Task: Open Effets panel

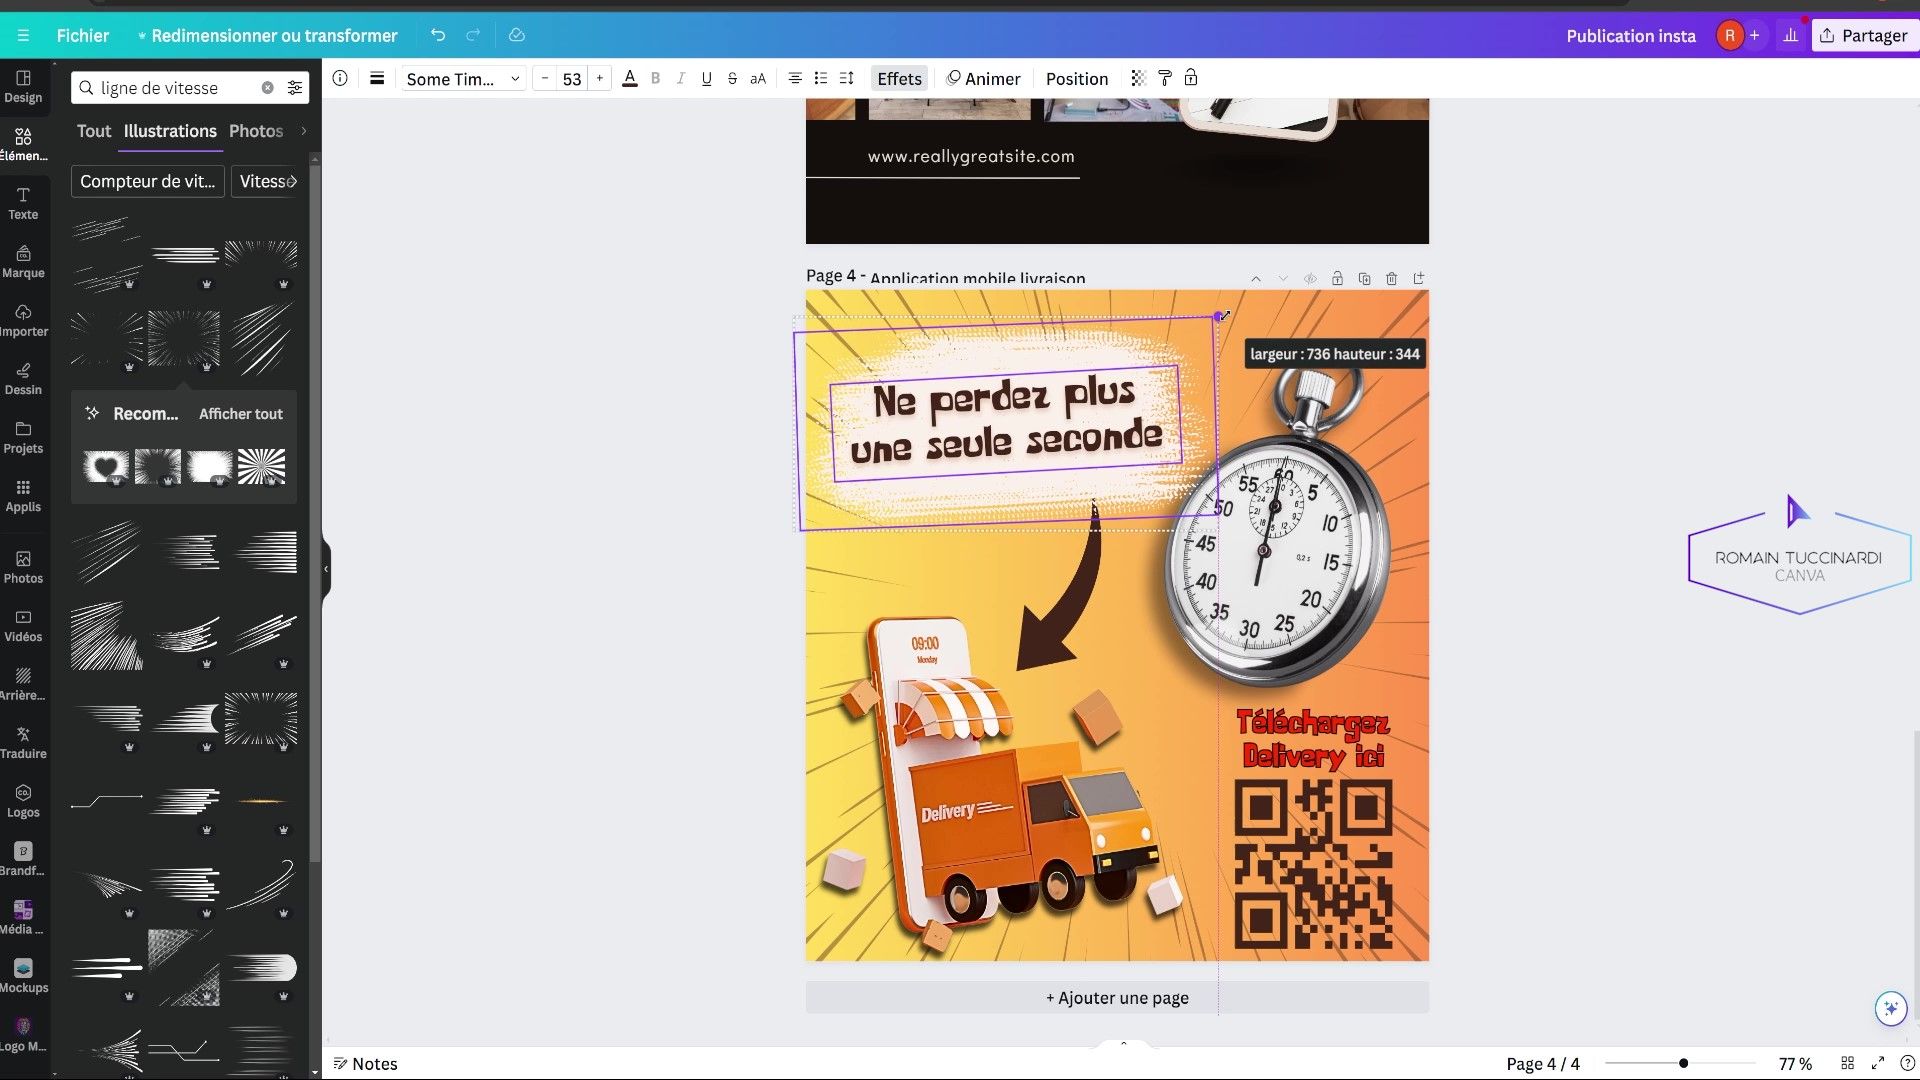Action: [x=899, y=79]
